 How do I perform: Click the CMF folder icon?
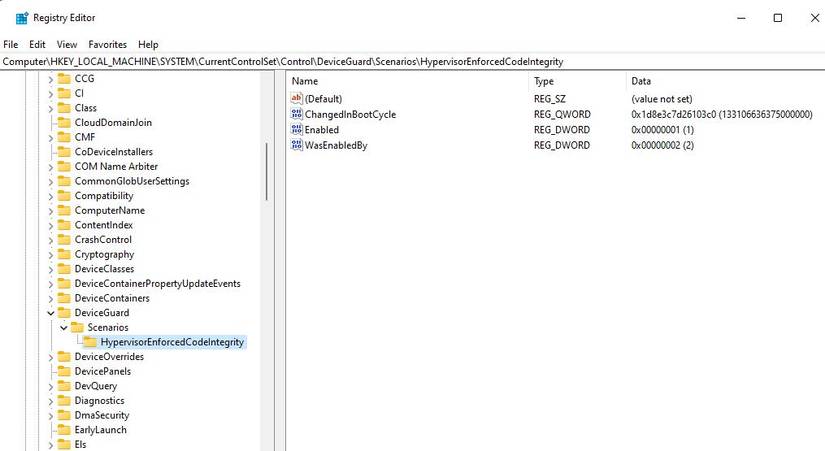tap(64, 137)
